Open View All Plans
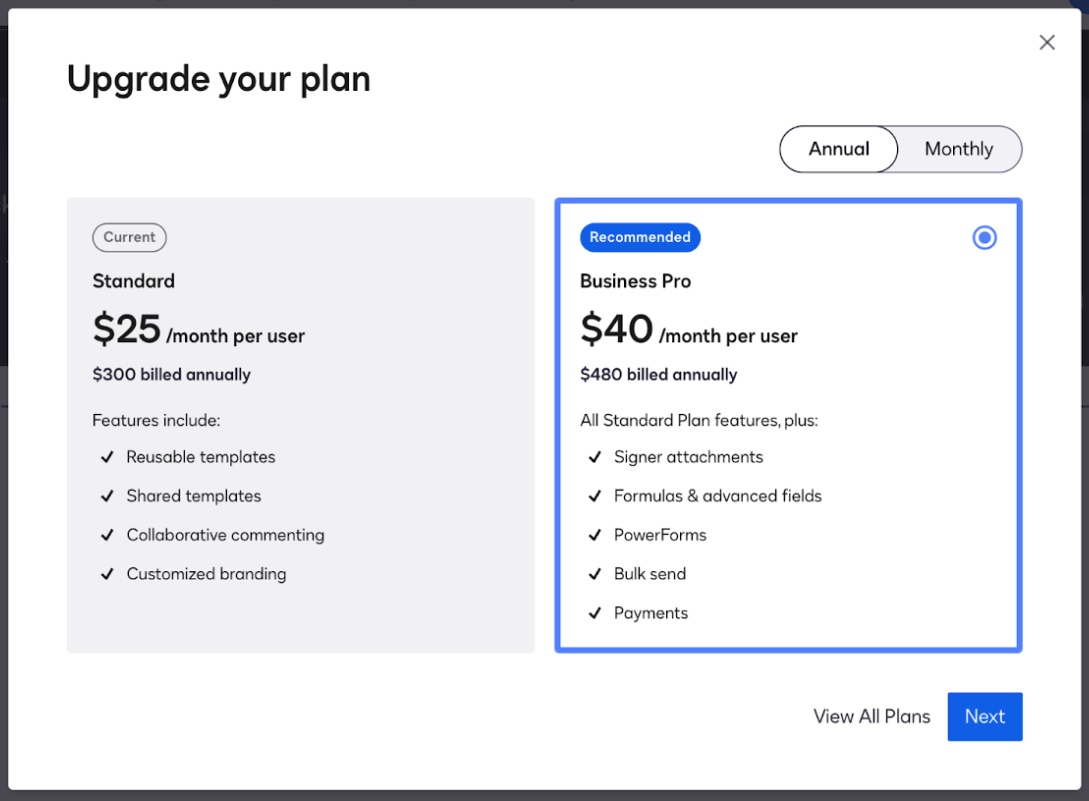 [x=871, y=716]
